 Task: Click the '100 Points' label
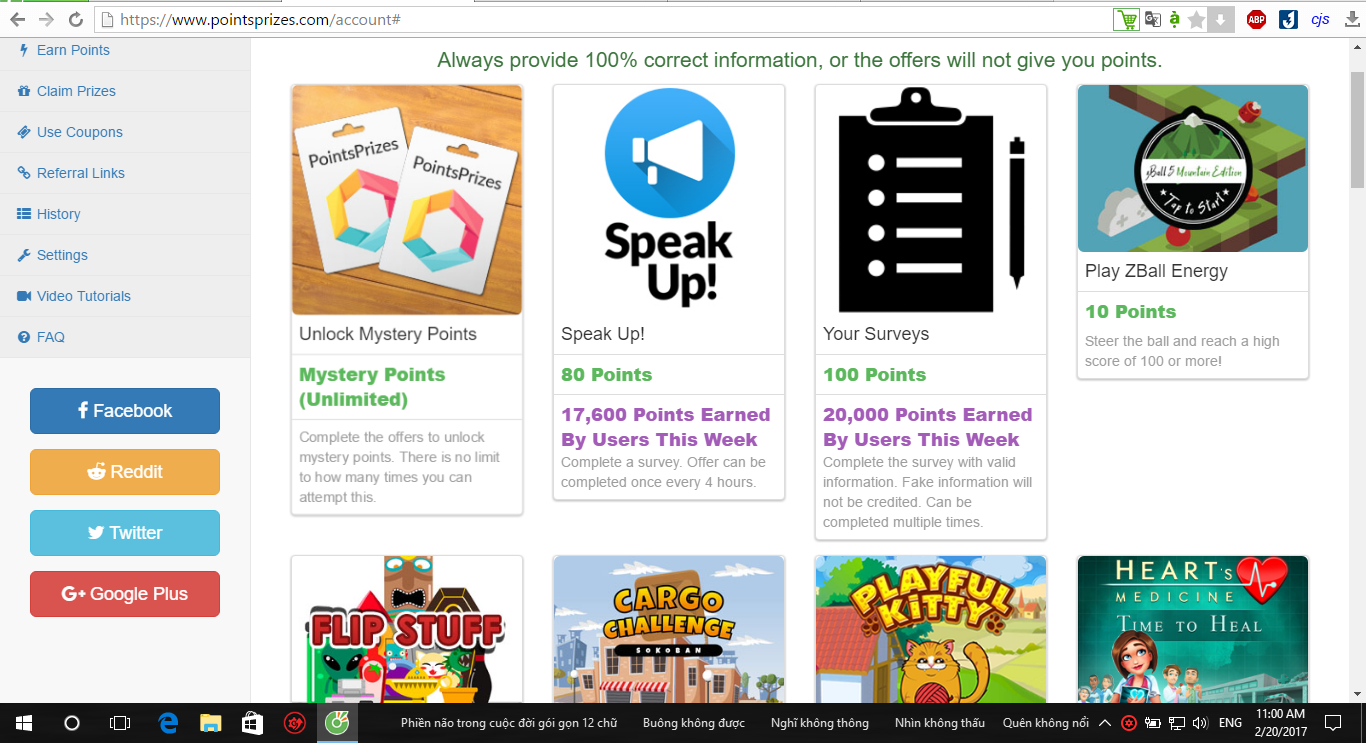pos(875,375)
